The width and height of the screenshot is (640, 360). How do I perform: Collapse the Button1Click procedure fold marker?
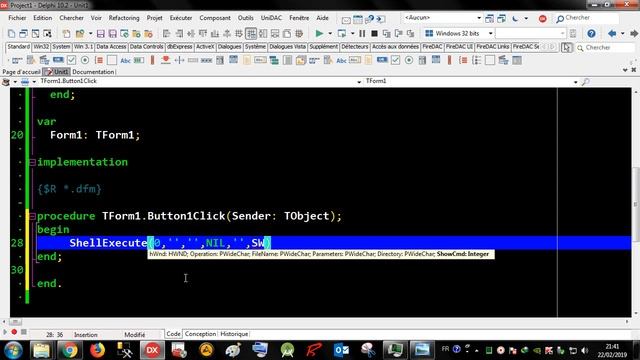point(32,216)
